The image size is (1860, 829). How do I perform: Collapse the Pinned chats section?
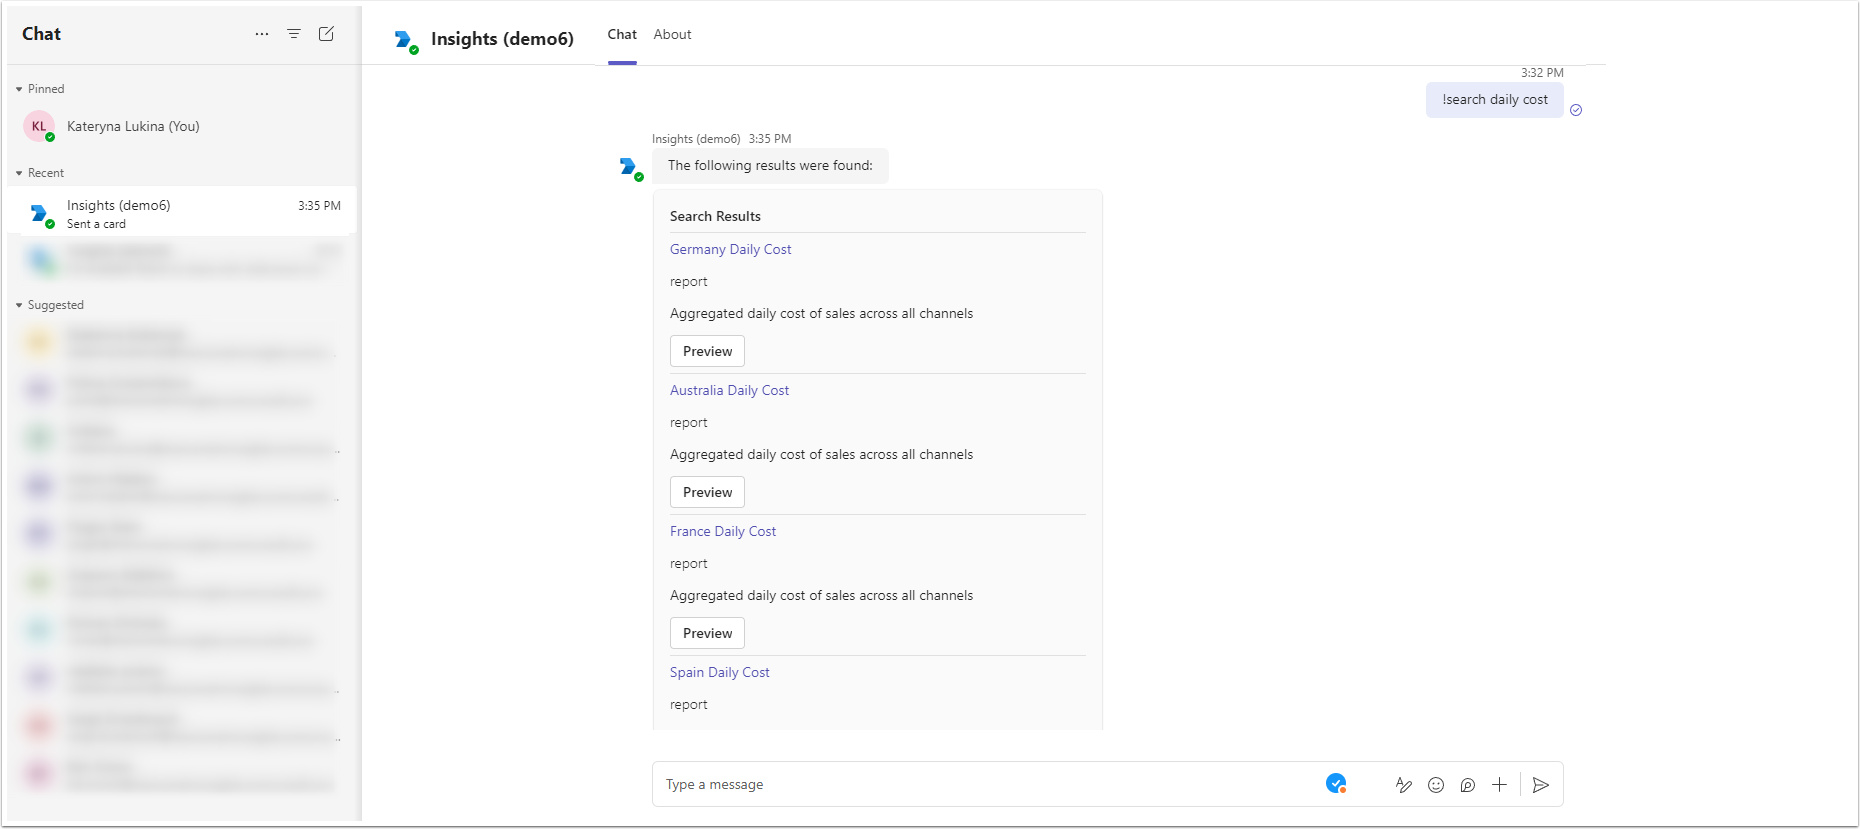pyautogui.click(x=19, y=89)
